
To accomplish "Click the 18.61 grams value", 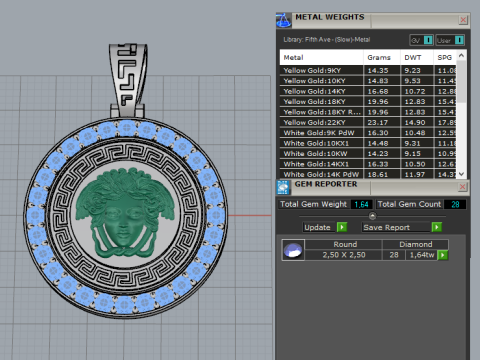I will [378, 174].
